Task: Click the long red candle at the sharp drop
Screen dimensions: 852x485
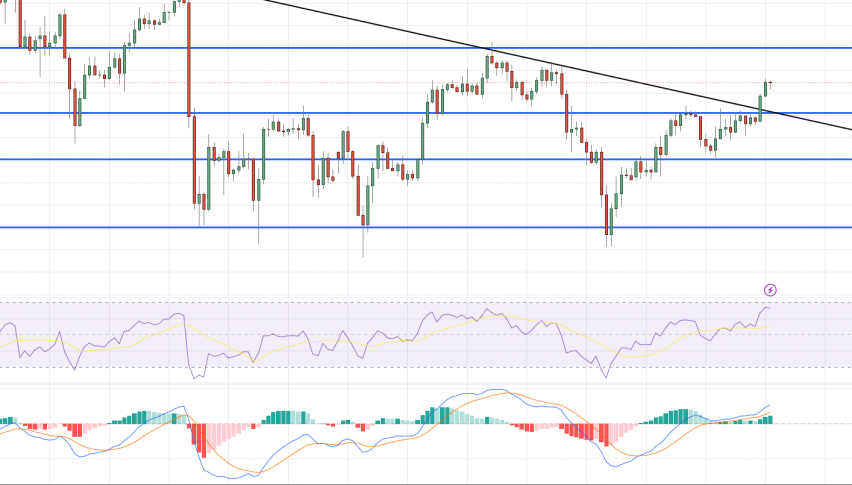Action: tap(189, 59)
